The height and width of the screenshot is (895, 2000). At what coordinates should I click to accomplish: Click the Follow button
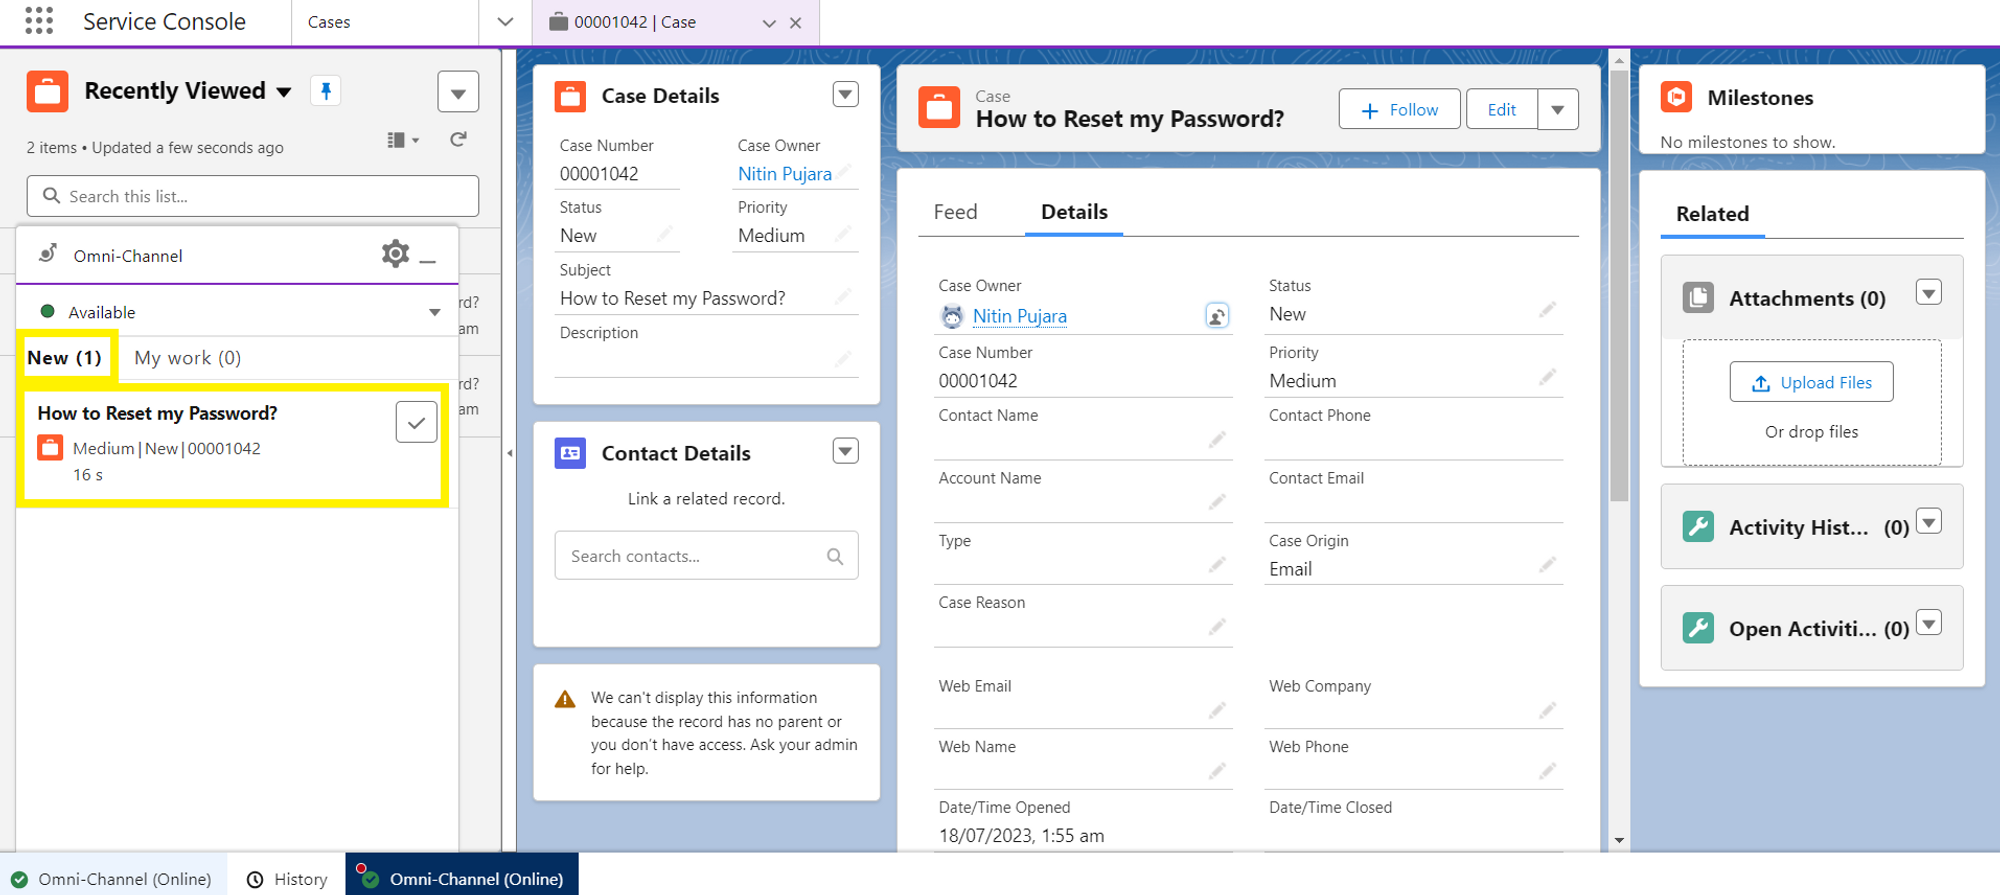[x=1399, y=110]
